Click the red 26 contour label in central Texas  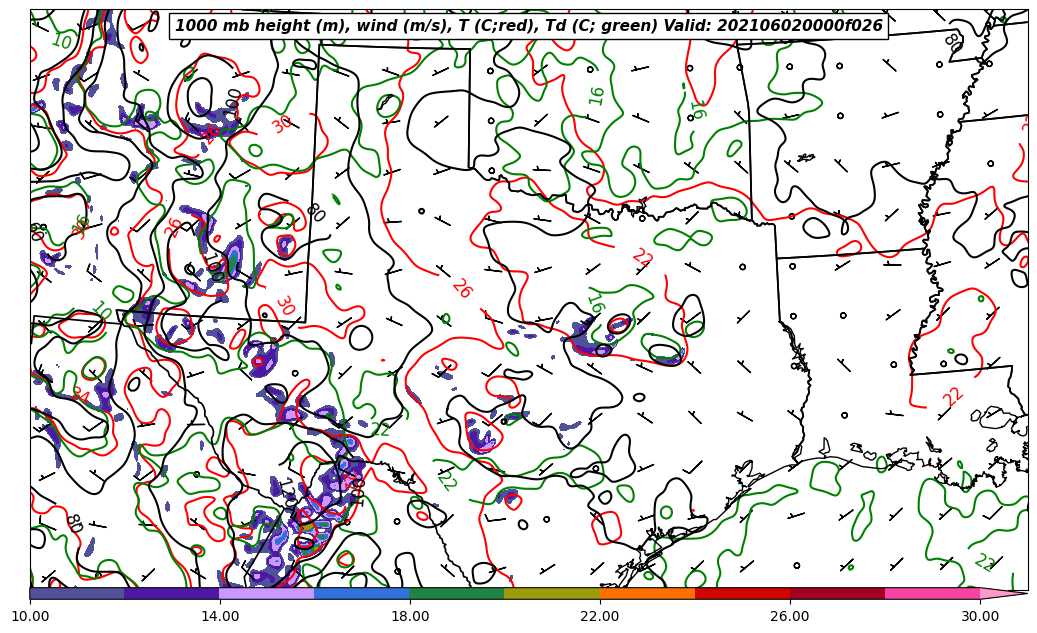pyautogui.click(x=462, y=287)
